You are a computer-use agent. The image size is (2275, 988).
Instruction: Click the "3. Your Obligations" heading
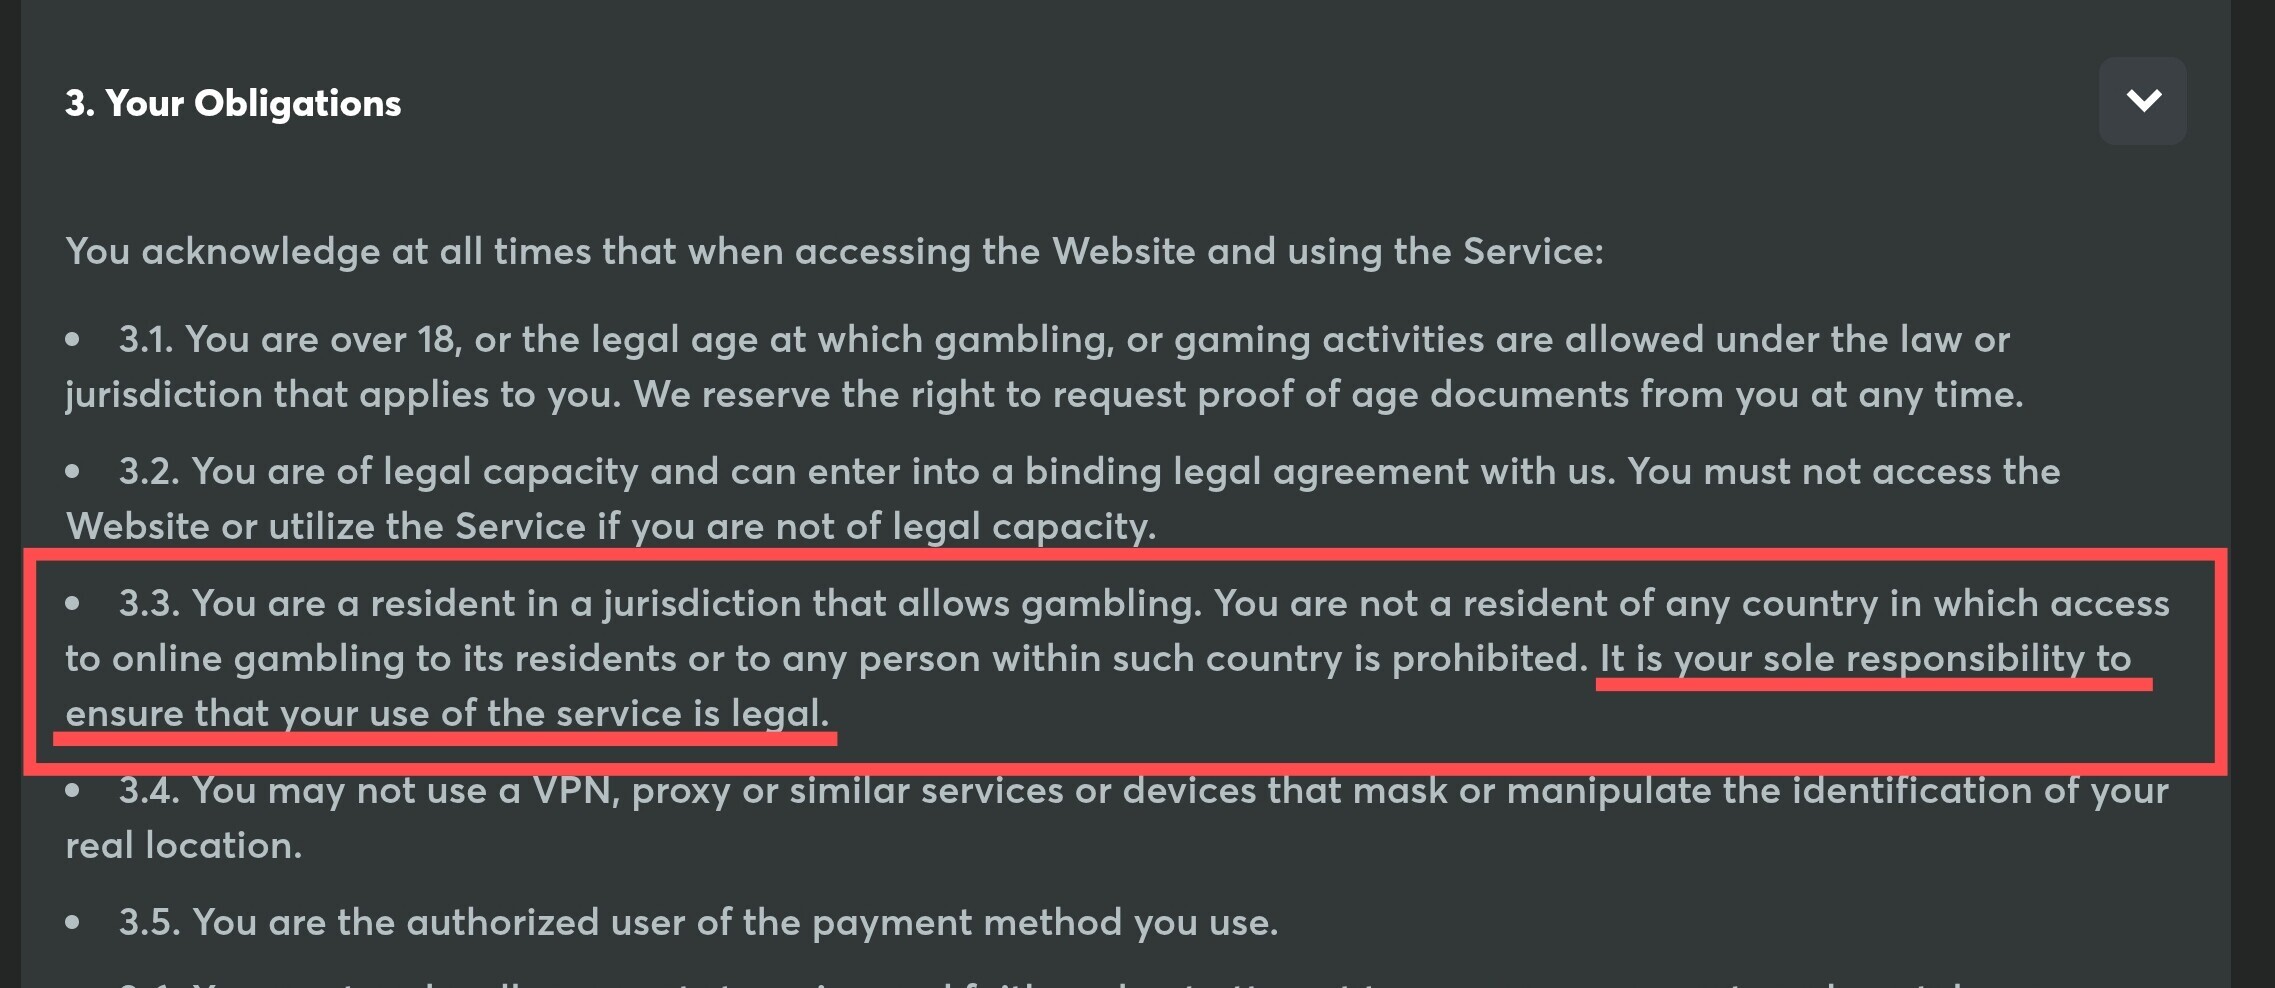click(233, 103)
